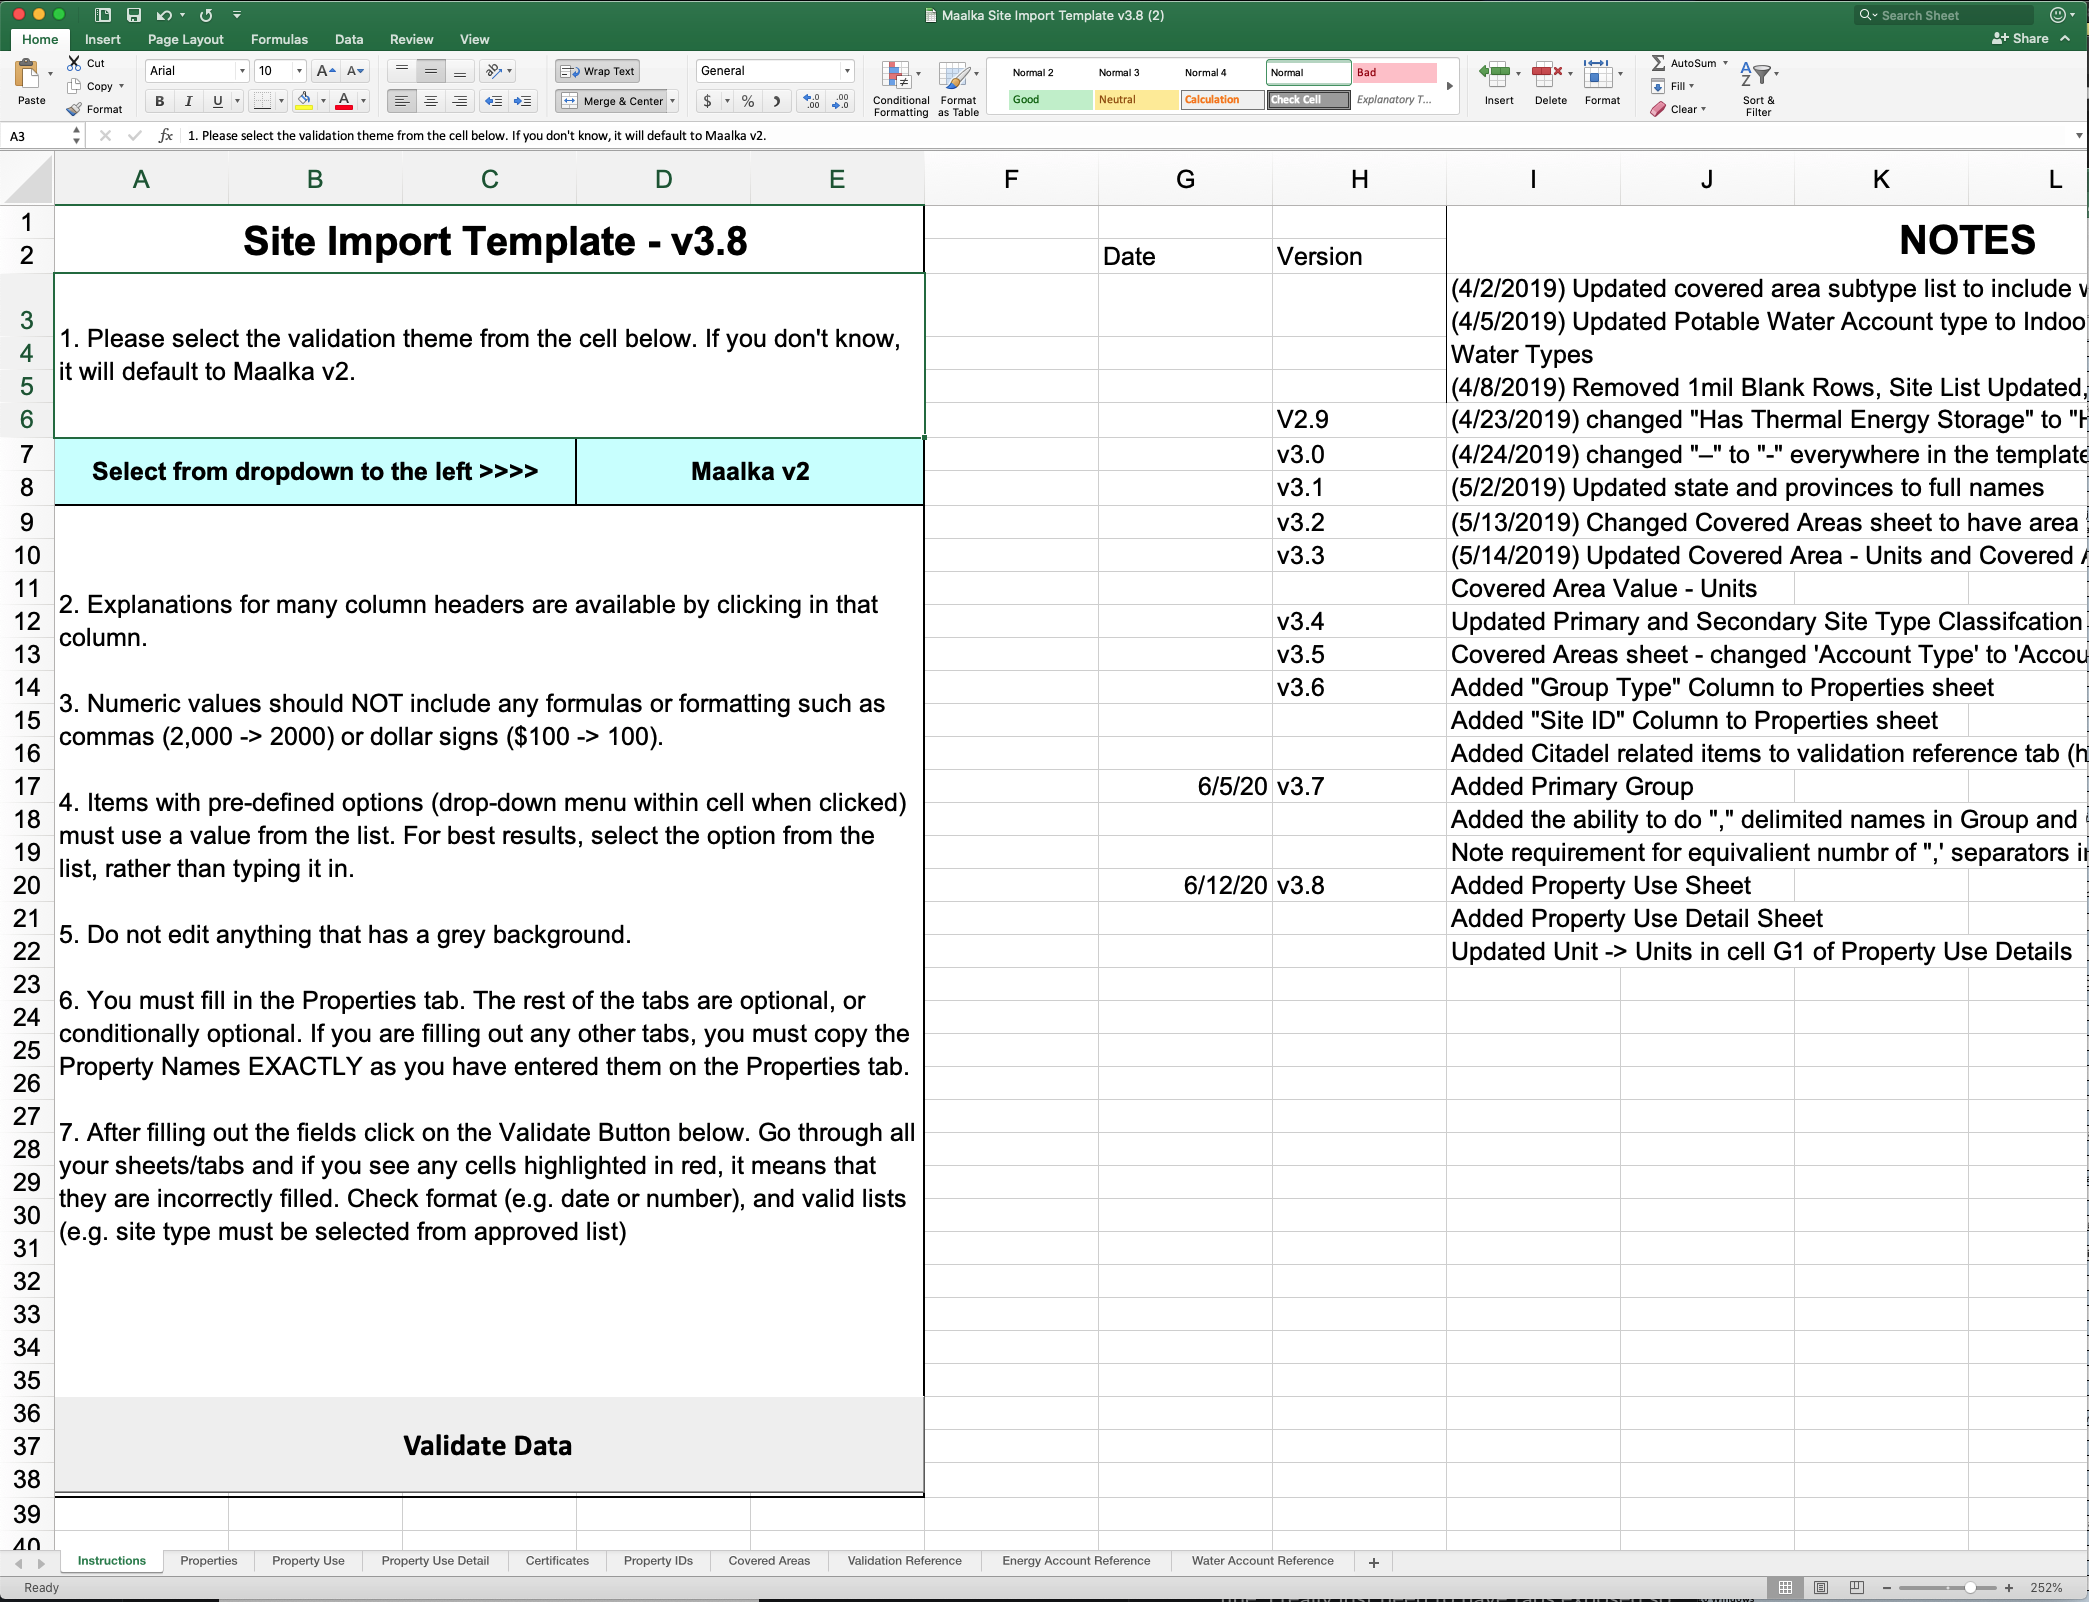Screen dimensions: 2089x1602
Task: Click the Decrease Decimal icon
Action: click(x=841, y=101)
